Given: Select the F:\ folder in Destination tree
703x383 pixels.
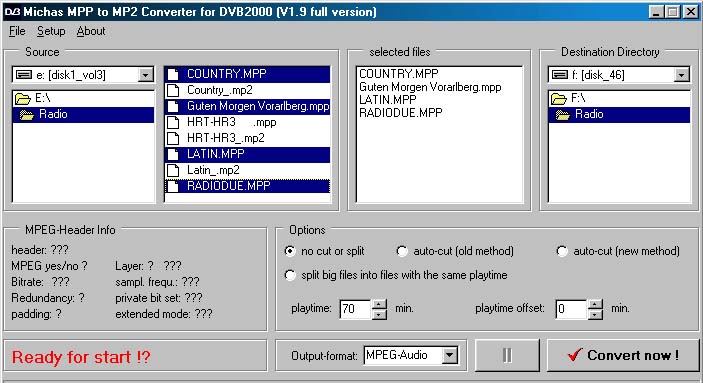Looking at the screenshot, I should tap(619, 98).
